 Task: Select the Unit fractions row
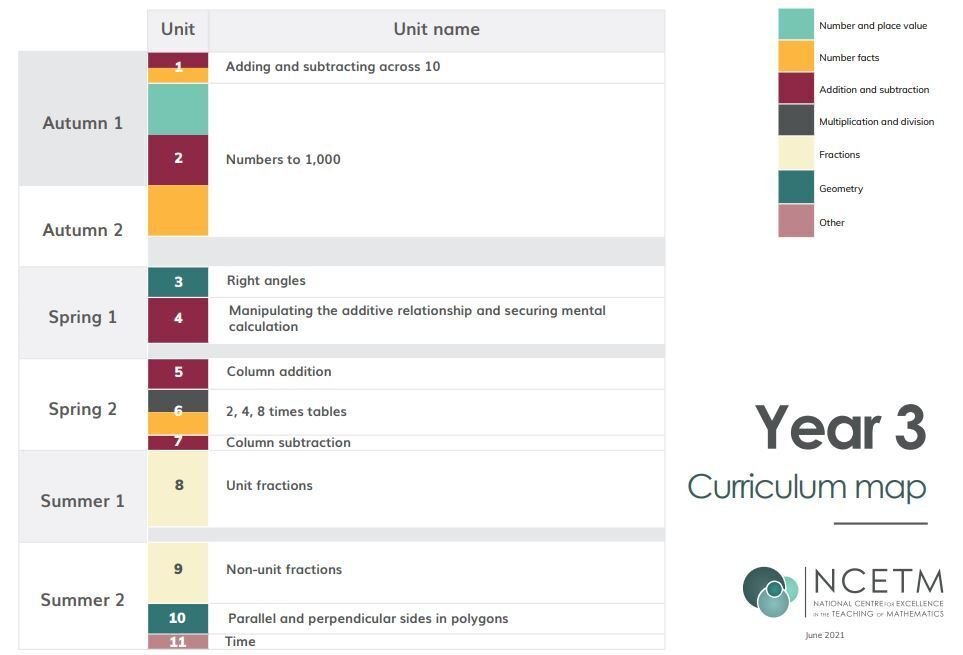406,489
